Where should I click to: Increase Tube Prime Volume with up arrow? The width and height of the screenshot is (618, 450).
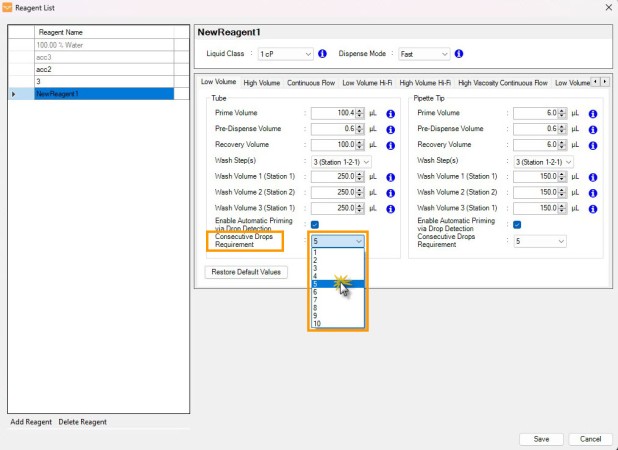pyautogui.click(x=359, y=111)
